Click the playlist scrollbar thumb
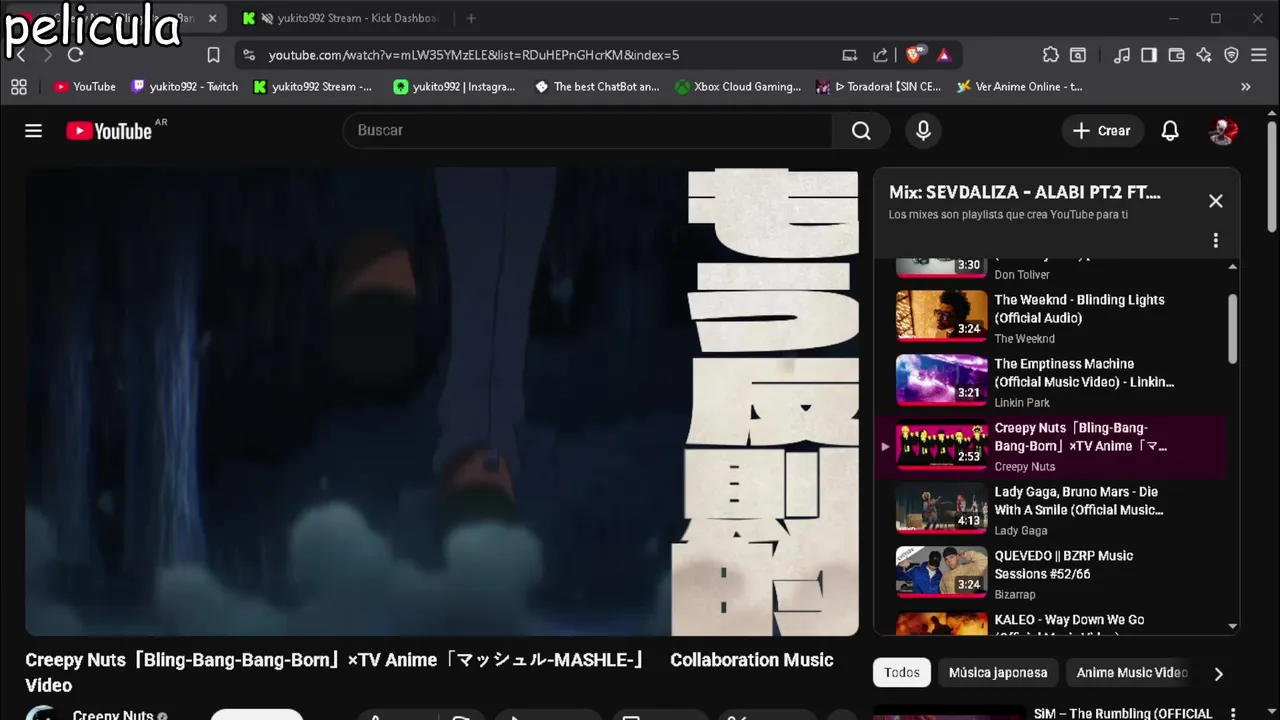This screenshot has height=720, width=1280. point(1232,329)
